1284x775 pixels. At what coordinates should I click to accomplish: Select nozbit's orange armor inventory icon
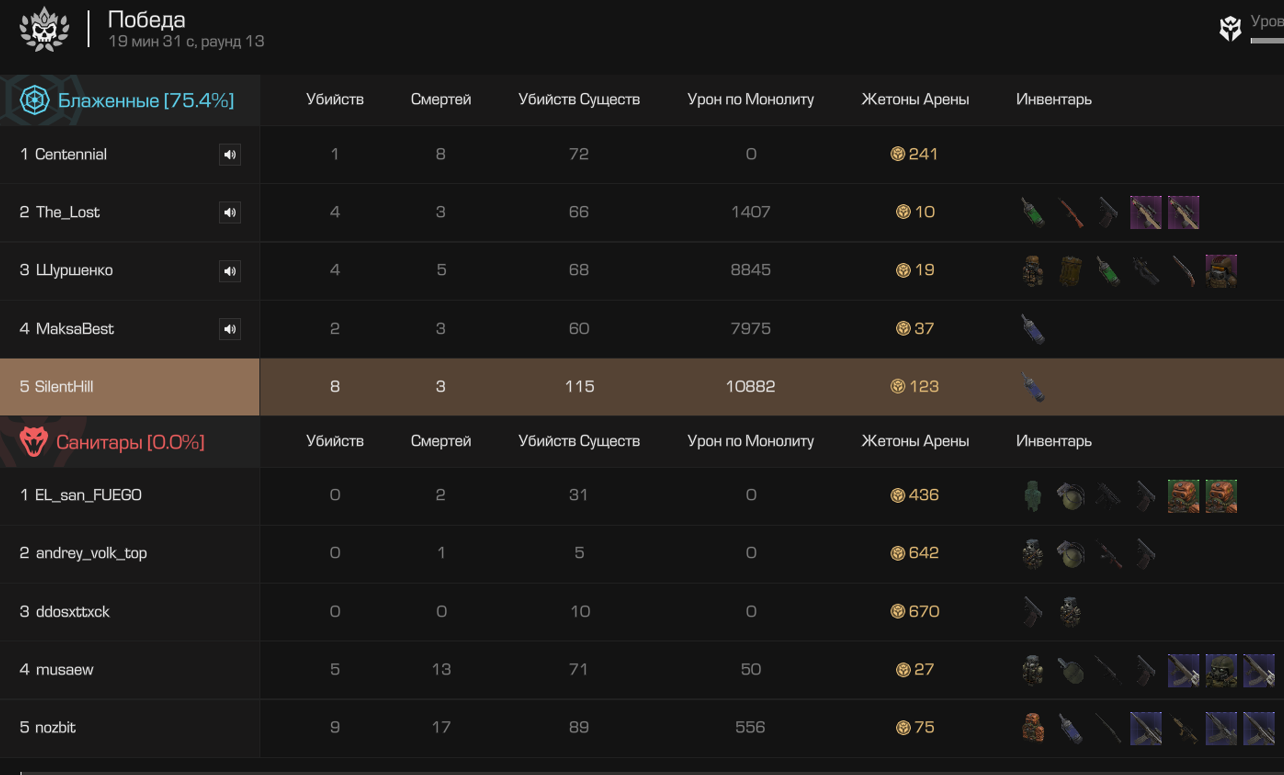tap(1033, 728)
